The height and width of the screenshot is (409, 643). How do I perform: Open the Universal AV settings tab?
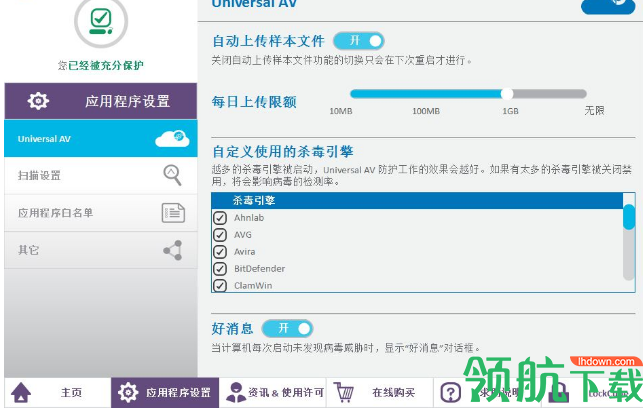point(101,138)
